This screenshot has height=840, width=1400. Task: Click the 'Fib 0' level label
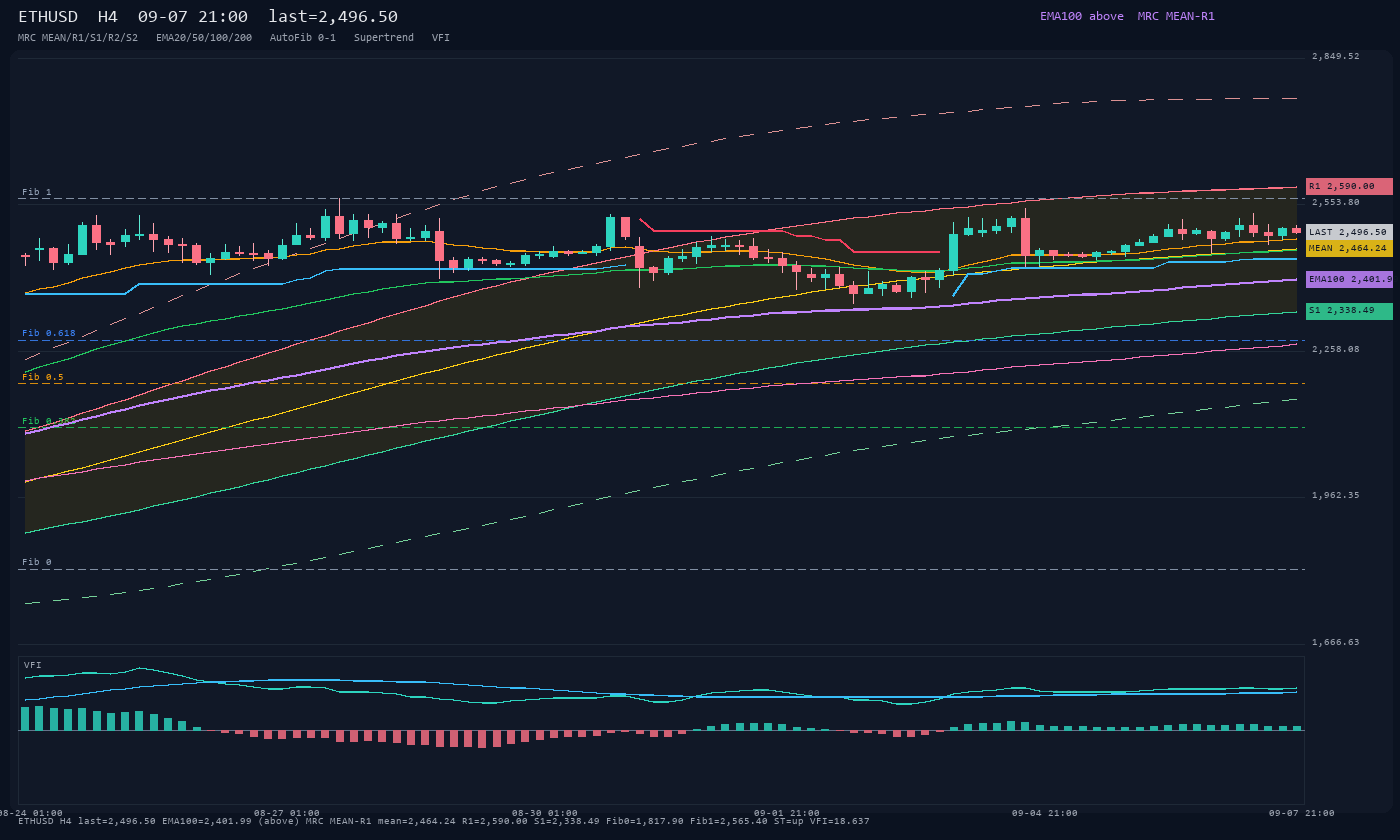(x=37, y=562)
